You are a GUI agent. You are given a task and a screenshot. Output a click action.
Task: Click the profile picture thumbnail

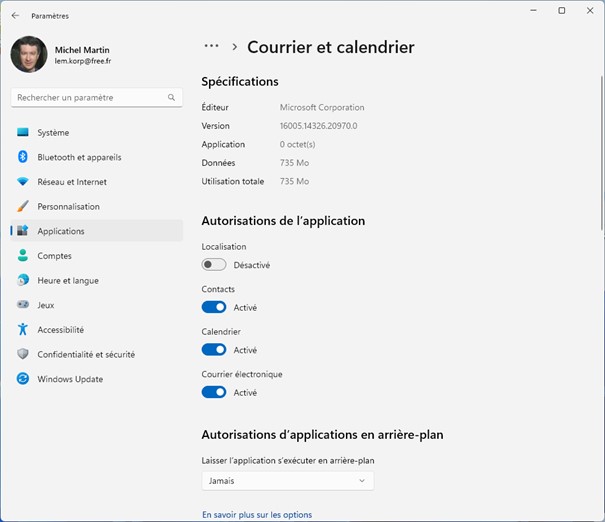click(x=29, y=54)
